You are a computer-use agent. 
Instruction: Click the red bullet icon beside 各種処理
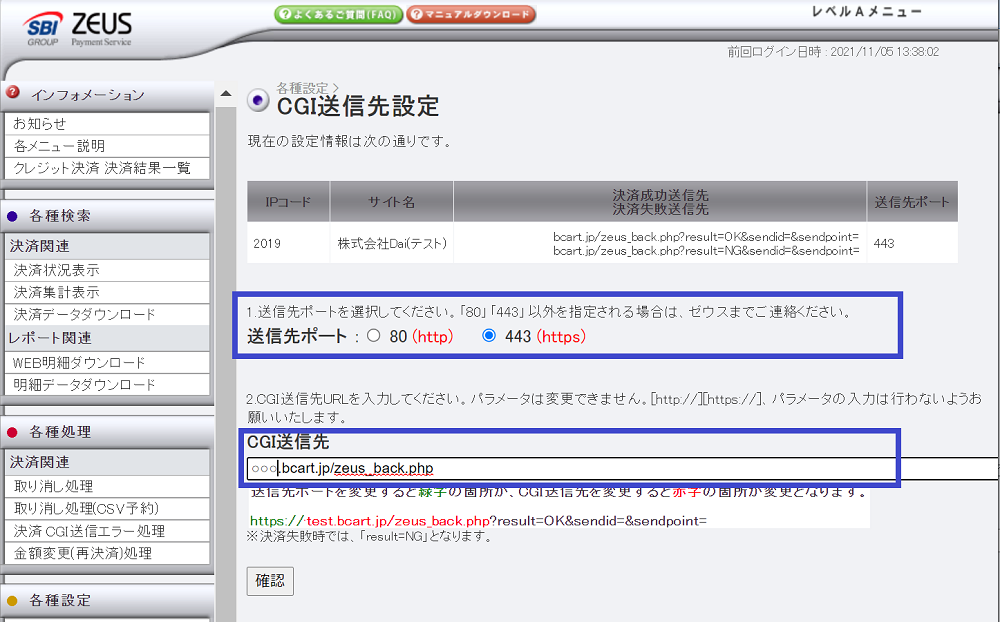click(12, 433)
